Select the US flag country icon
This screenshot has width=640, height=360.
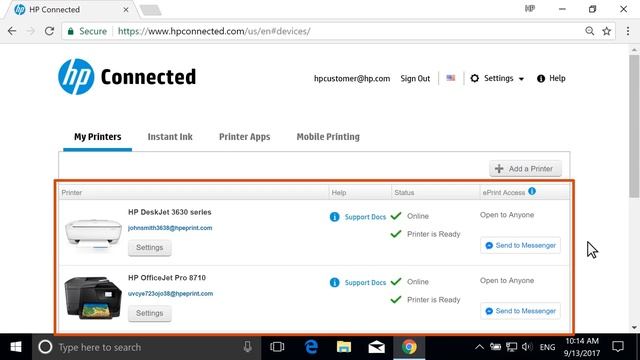click(451, 78)
